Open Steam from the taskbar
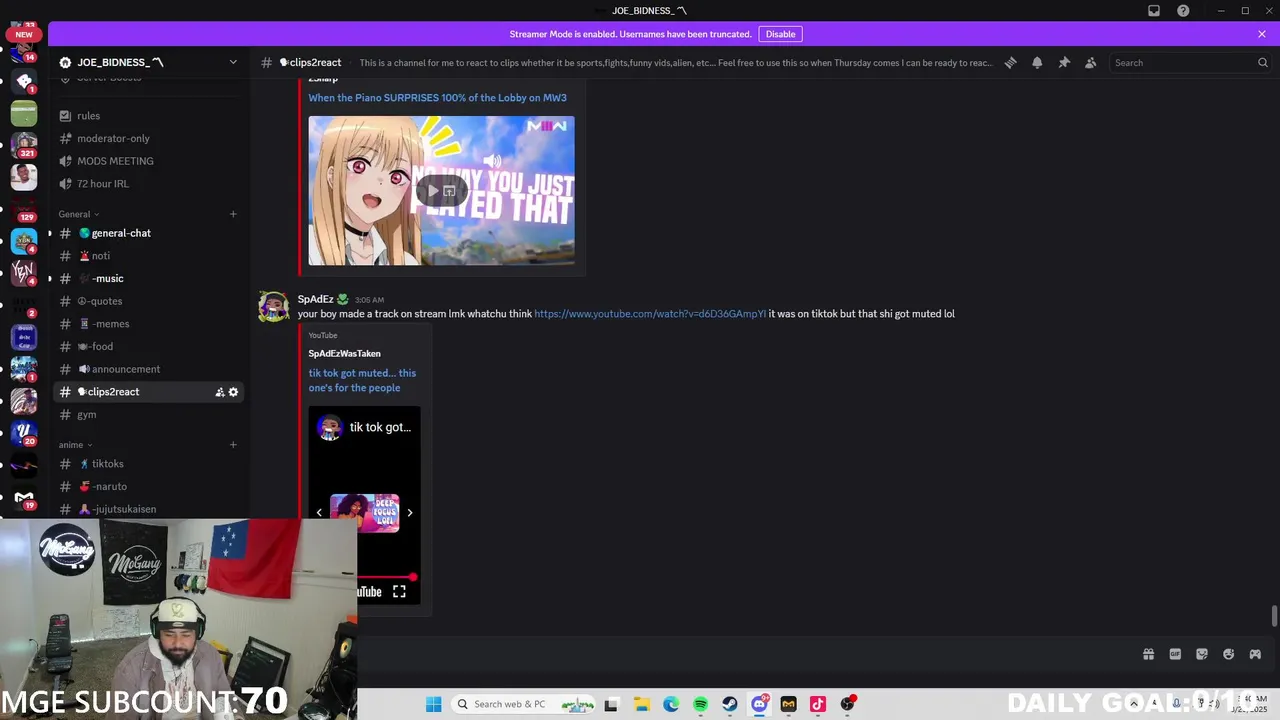This screenshot has height=720, width=1280. 730,704
